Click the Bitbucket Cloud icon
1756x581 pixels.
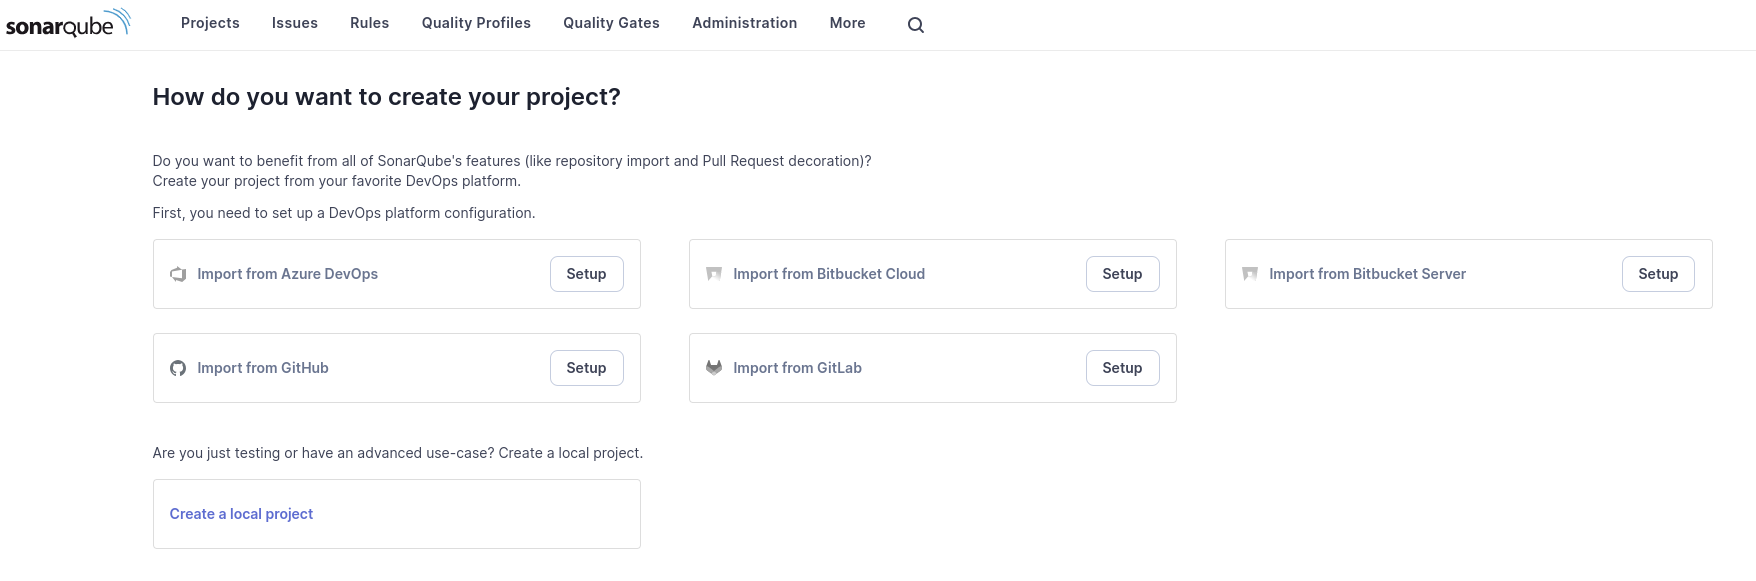click(714, 274)
